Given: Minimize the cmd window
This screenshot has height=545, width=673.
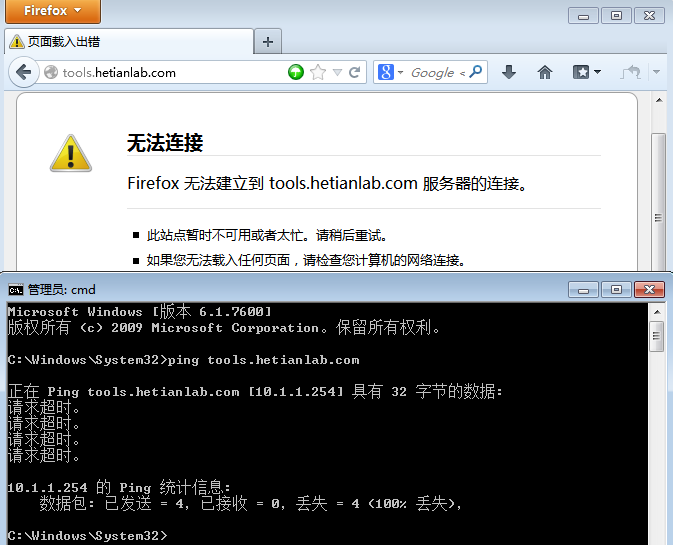Looking at the screenshot, I should coord(583,290).
